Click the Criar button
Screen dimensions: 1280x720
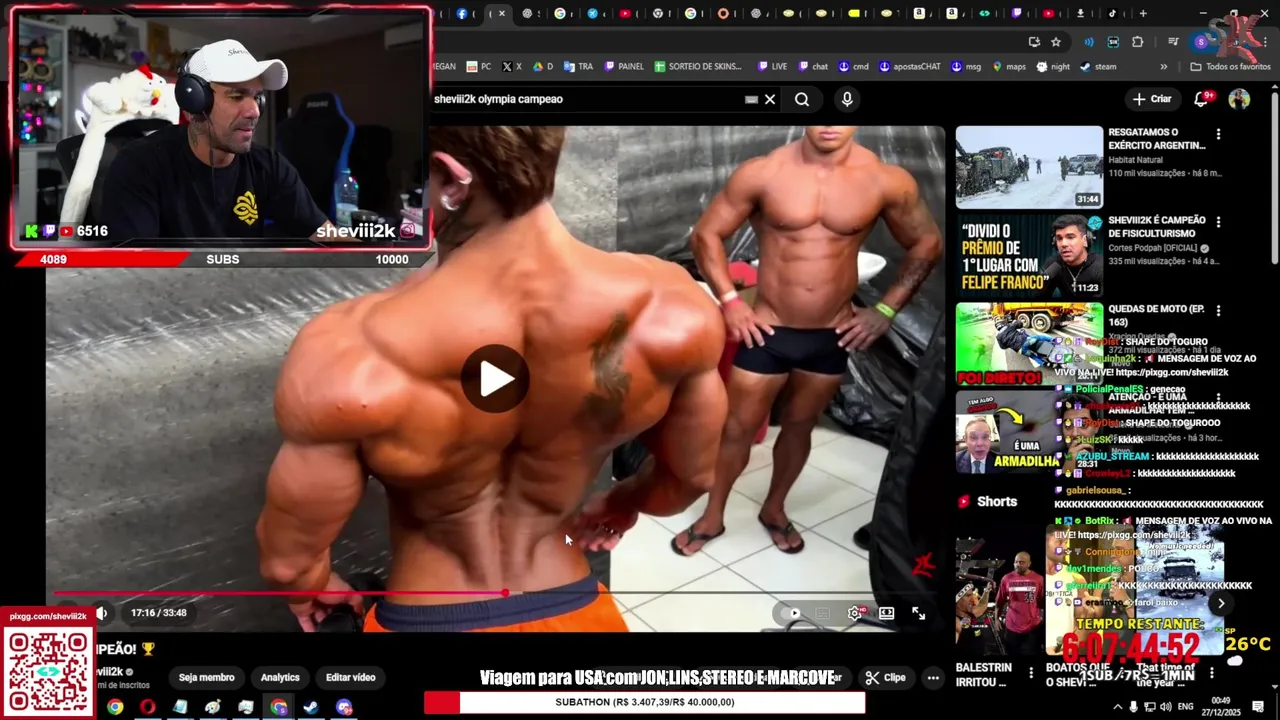tap(1152, 99)
